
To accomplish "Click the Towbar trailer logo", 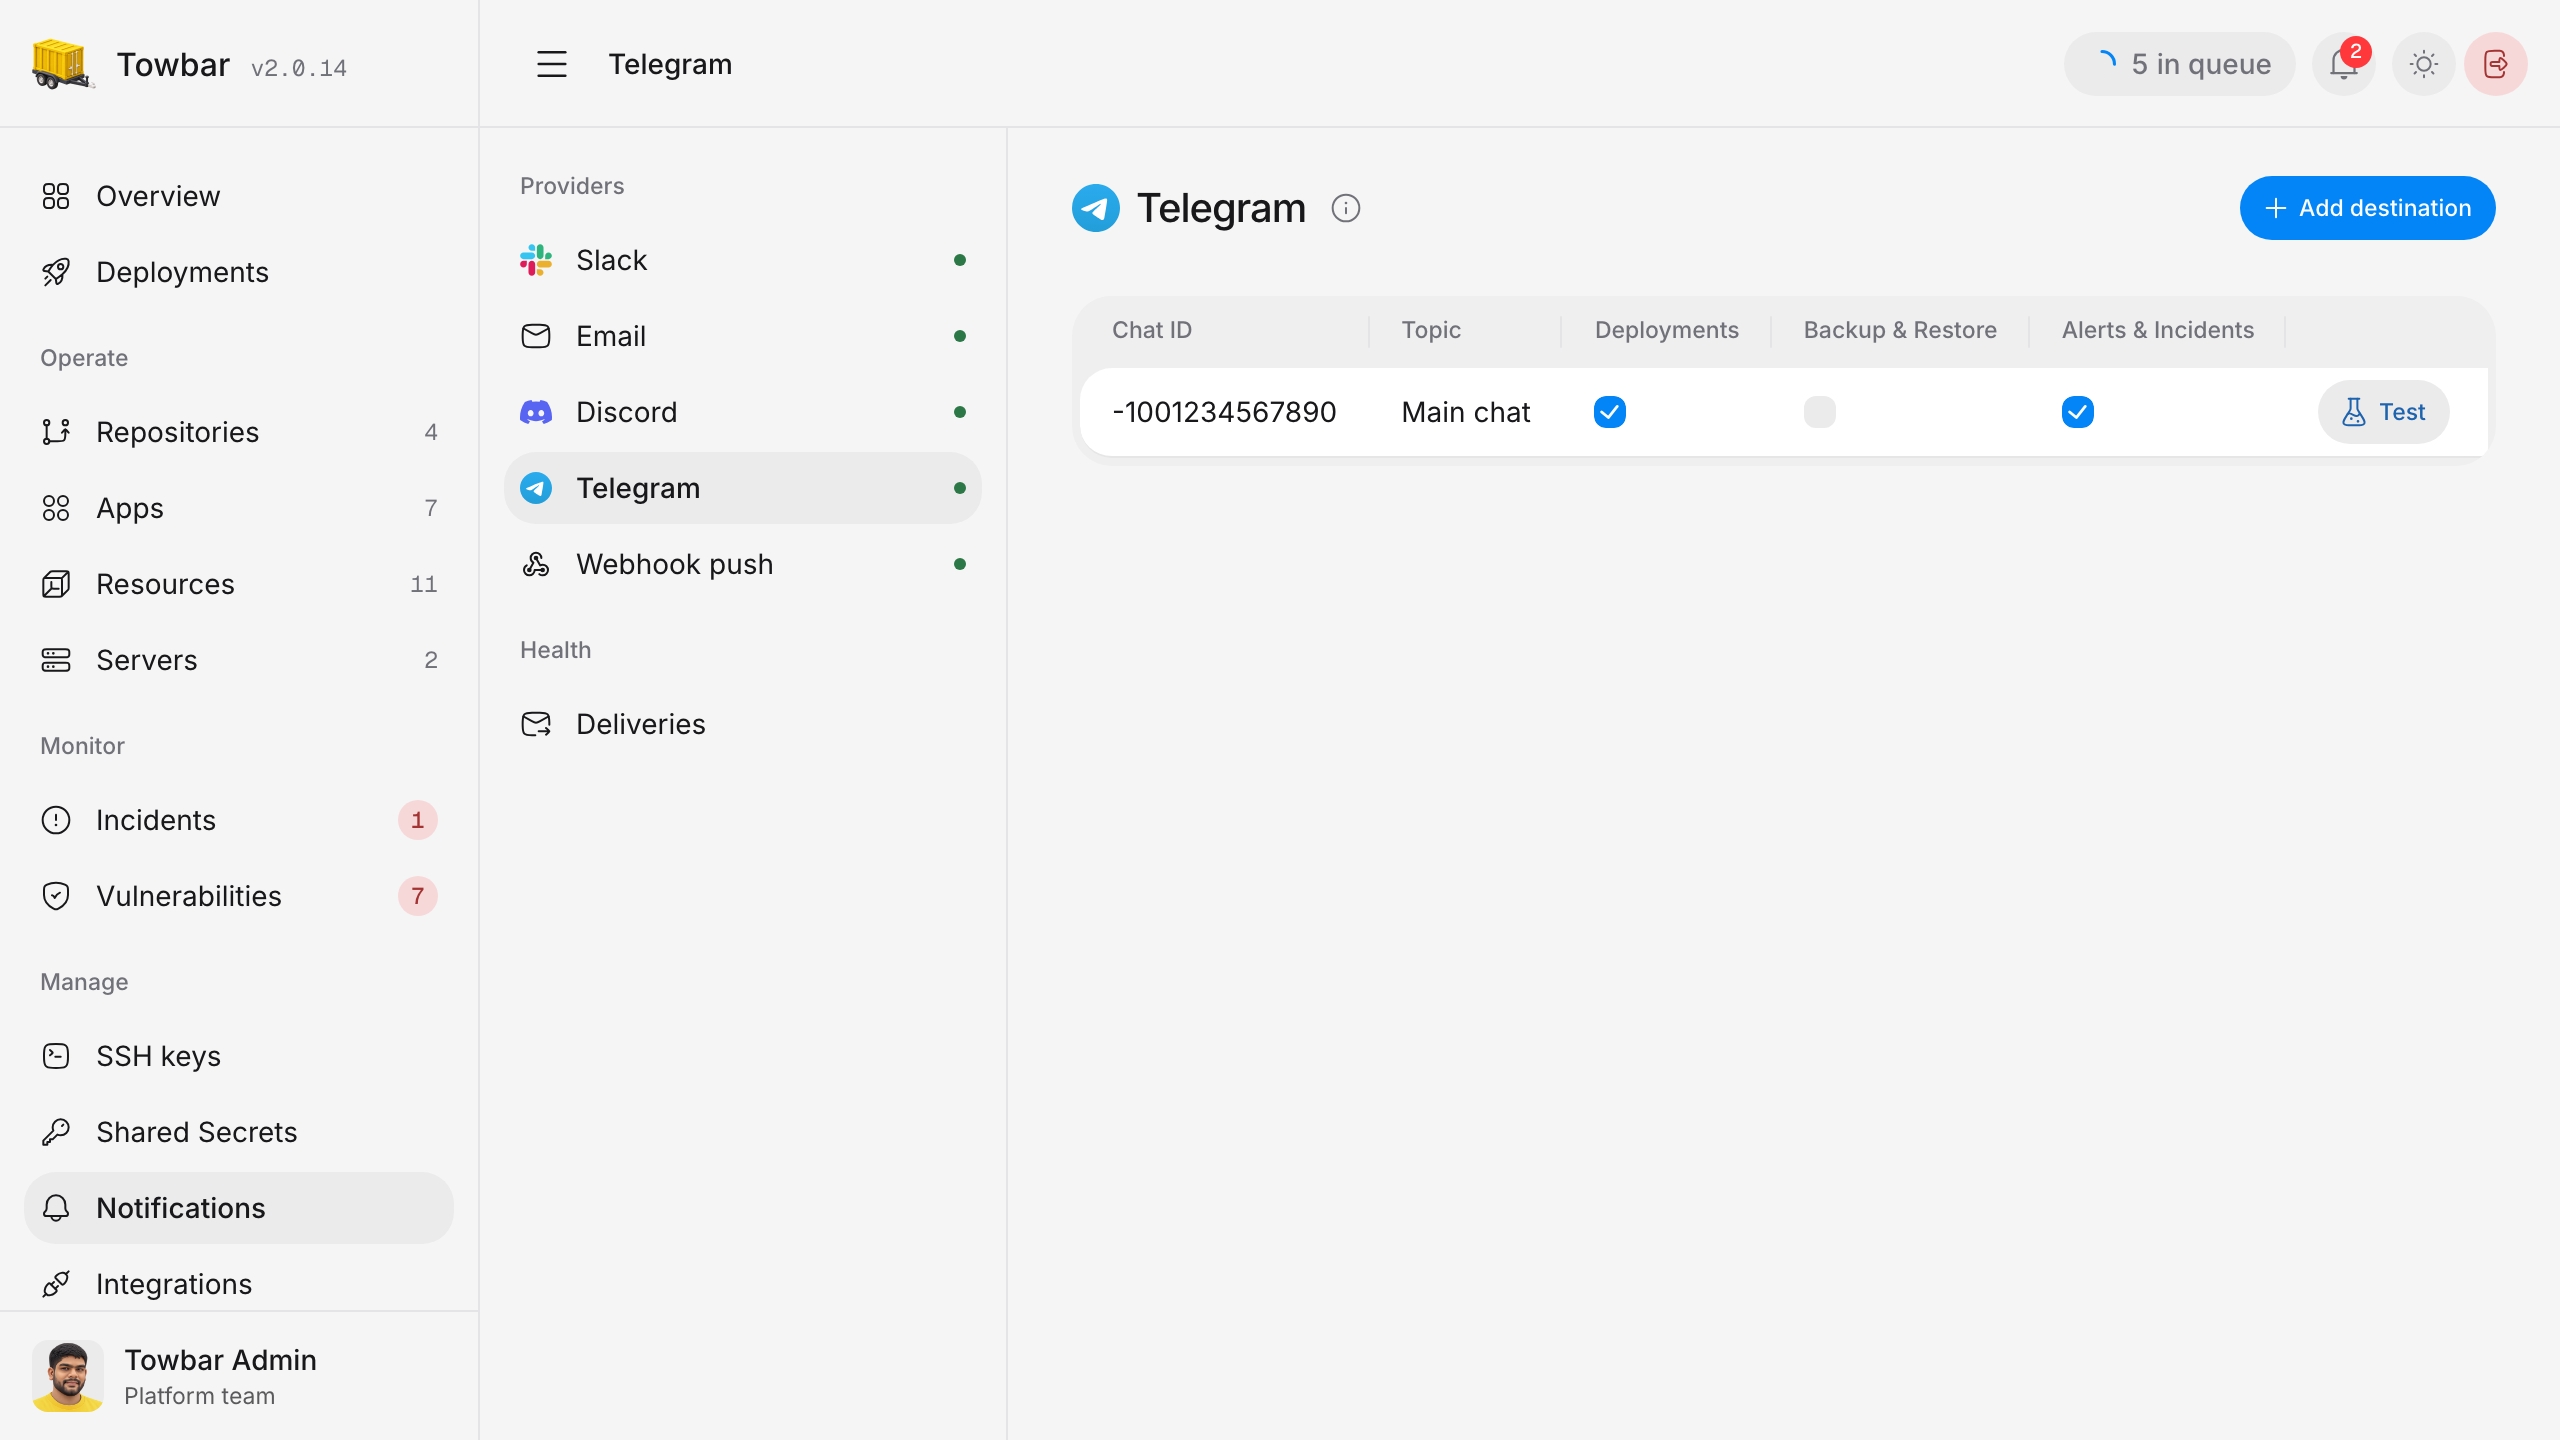I will (63, 64).
